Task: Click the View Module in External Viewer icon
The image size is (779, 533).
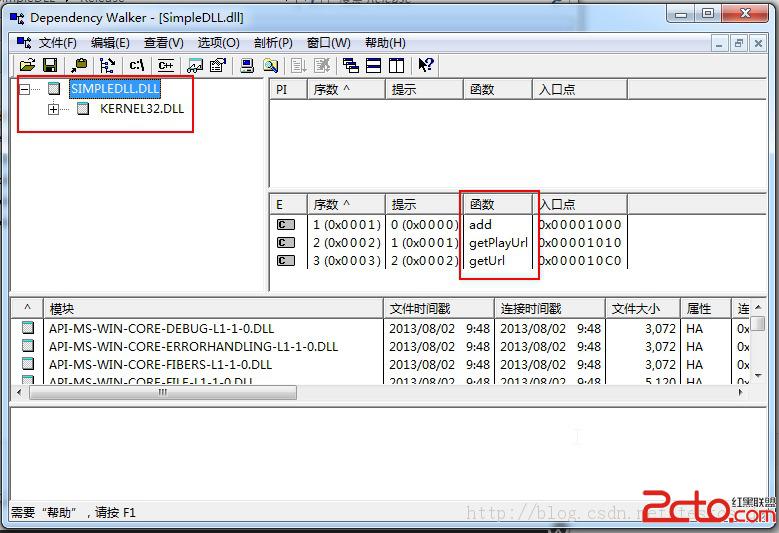Action: pos(195,65)
